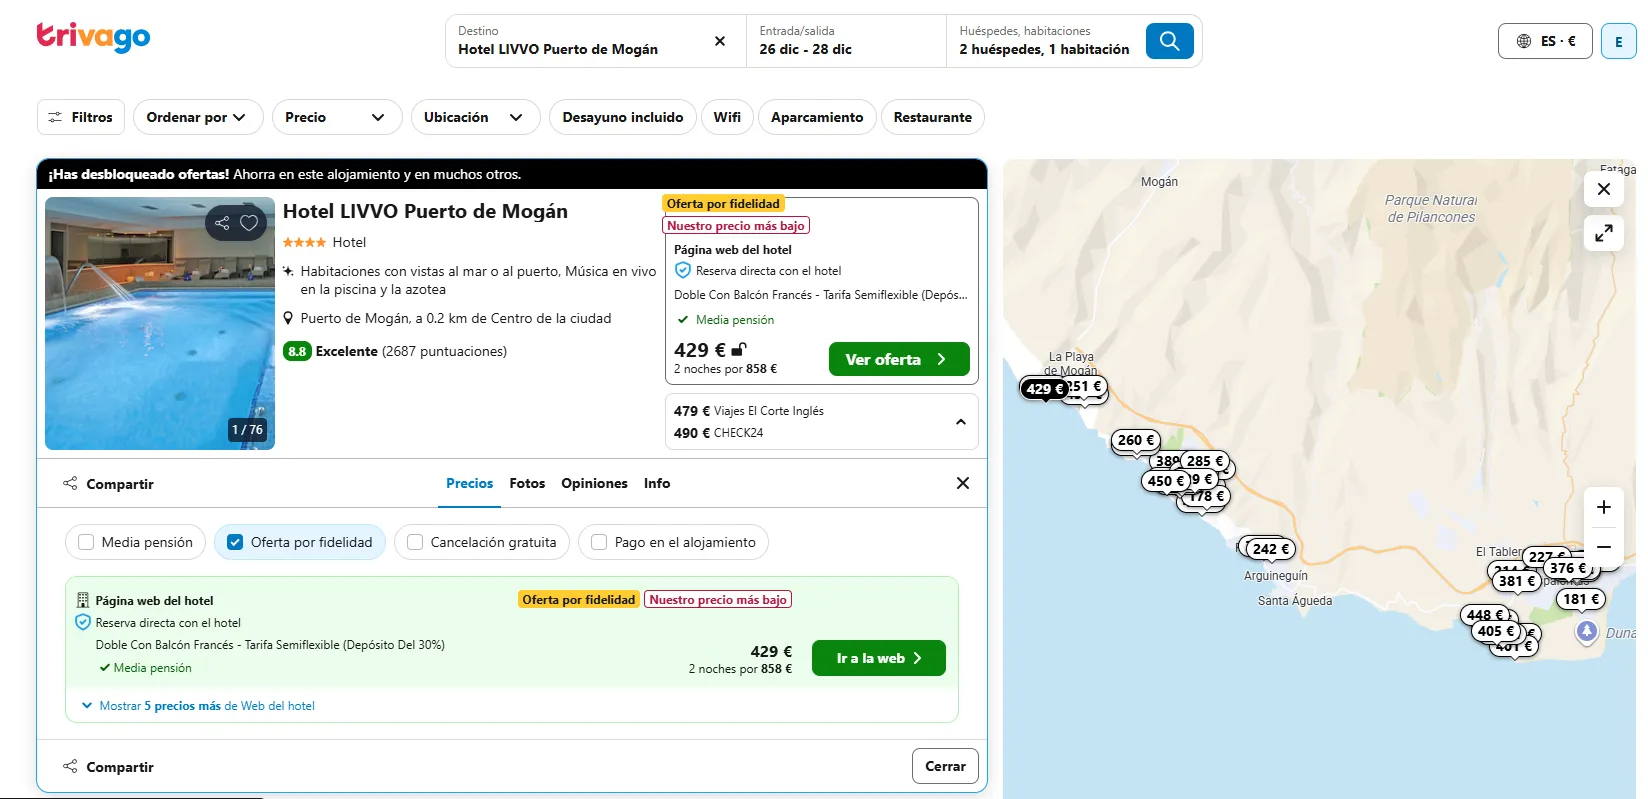The height and width of the screenshot is (799, 1648).
Task: Click the Ver oferta button
Action: click(899, 359)
